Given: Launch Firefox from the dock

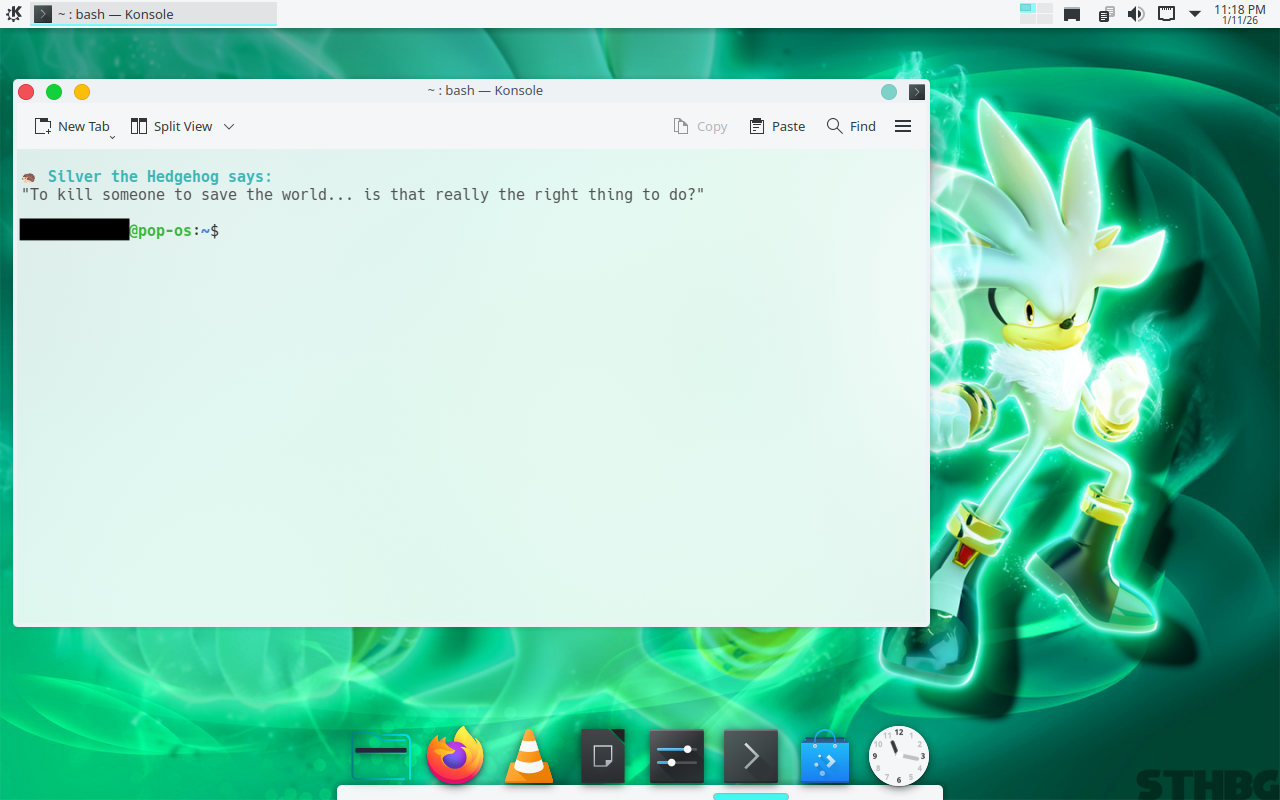Looking at the screenshot, I should pos(455,756).
